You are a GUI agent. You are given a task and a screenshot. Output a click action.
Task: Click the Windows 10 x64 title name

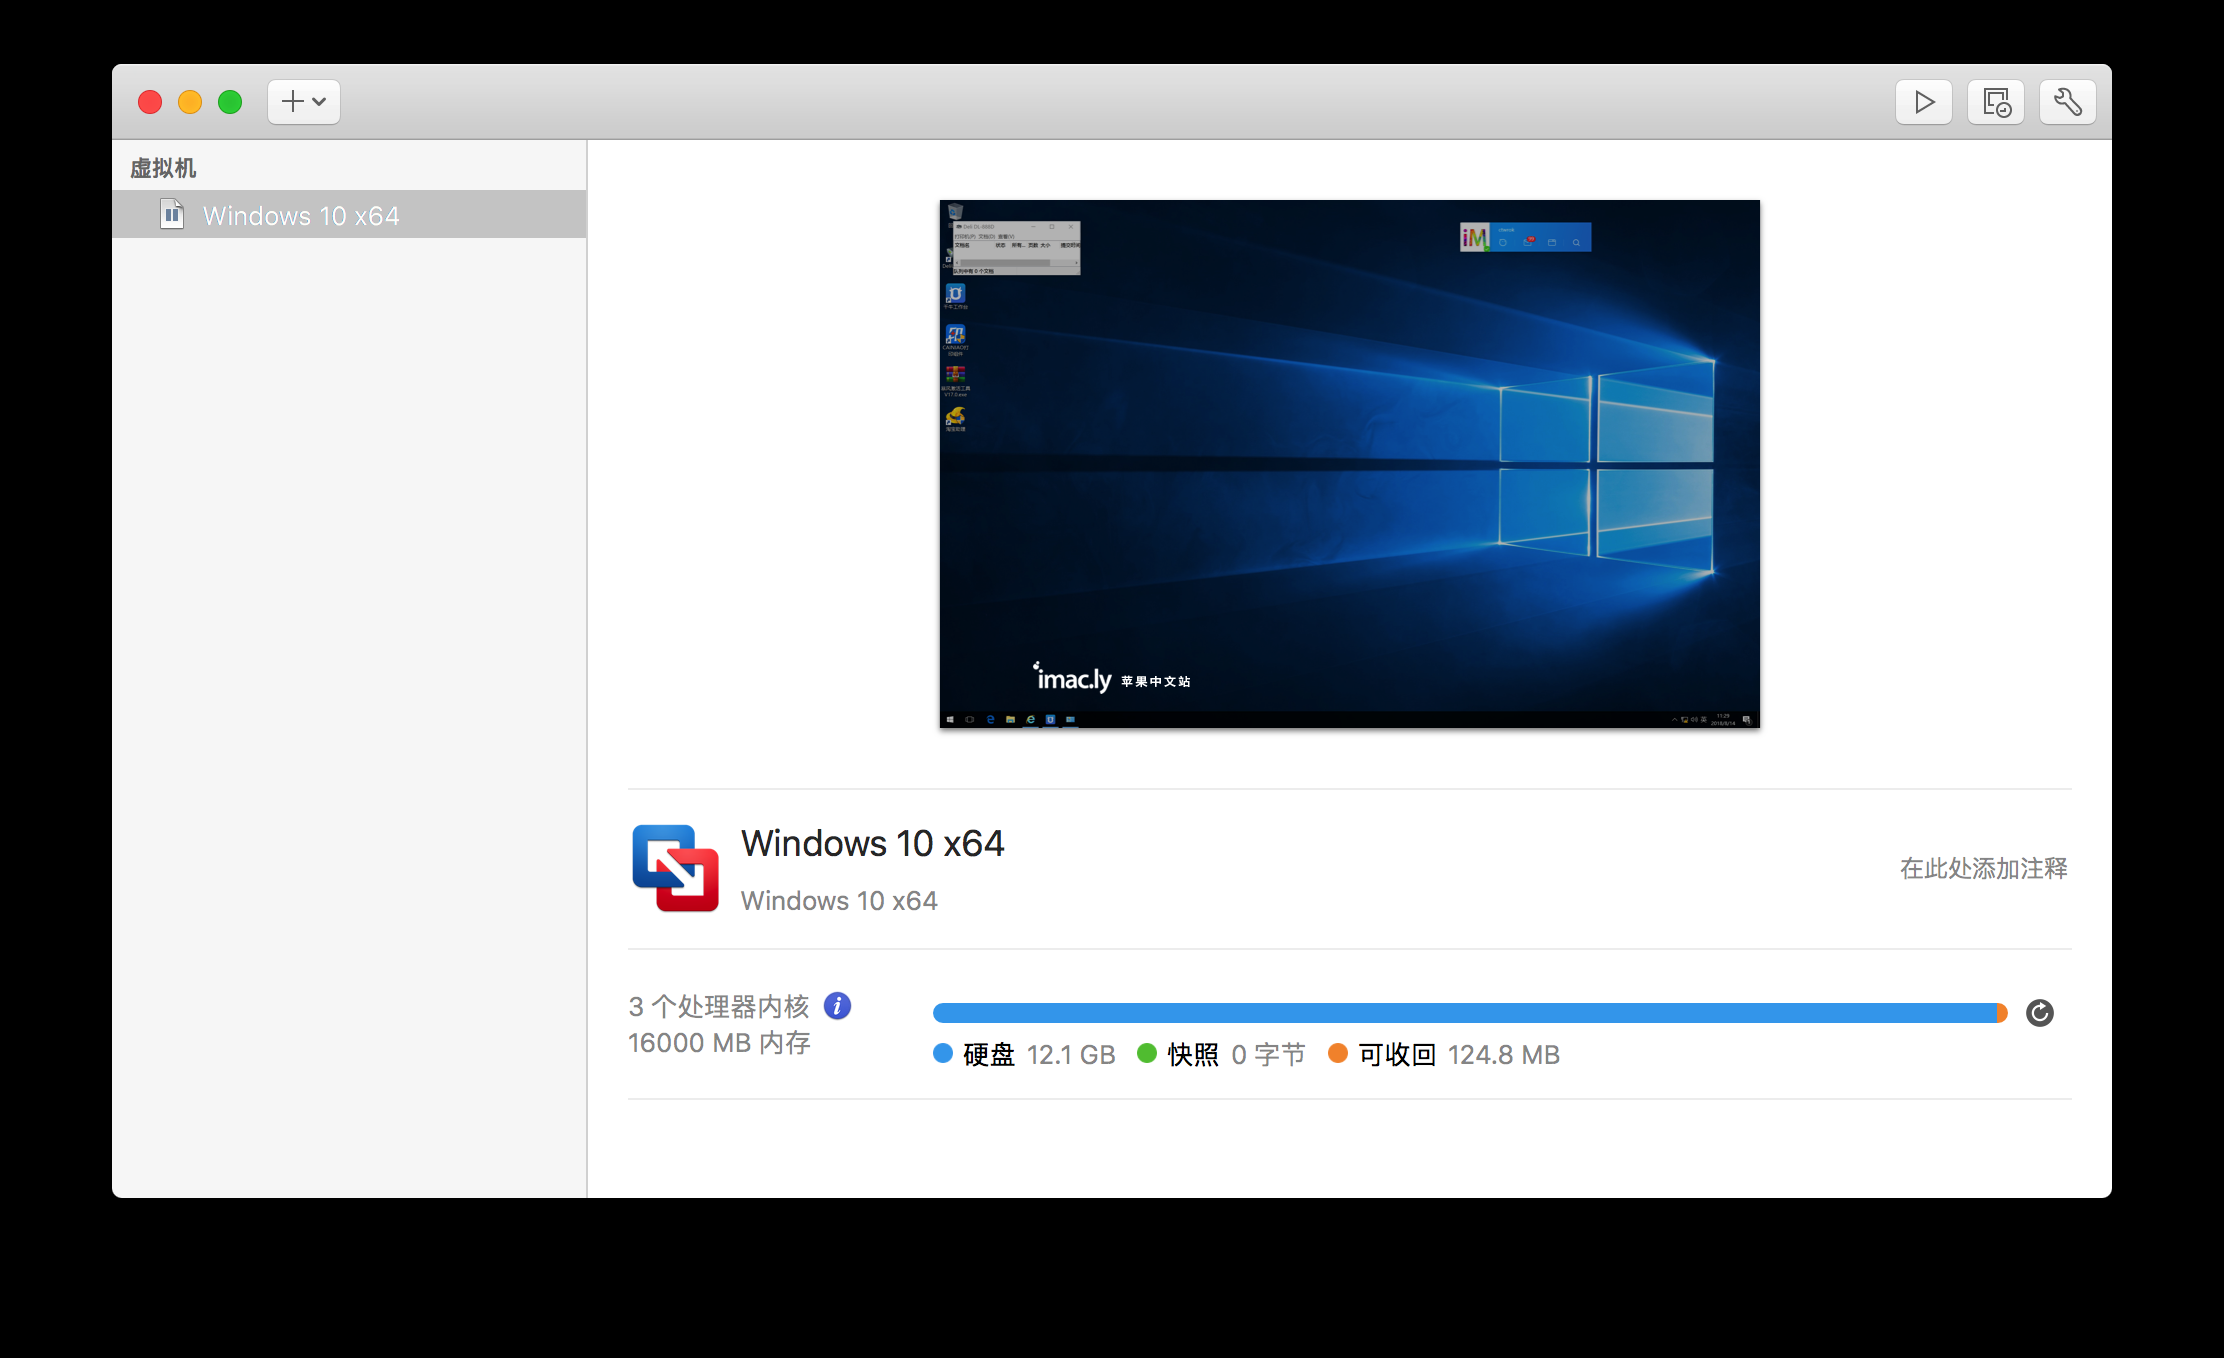(872, 843)
